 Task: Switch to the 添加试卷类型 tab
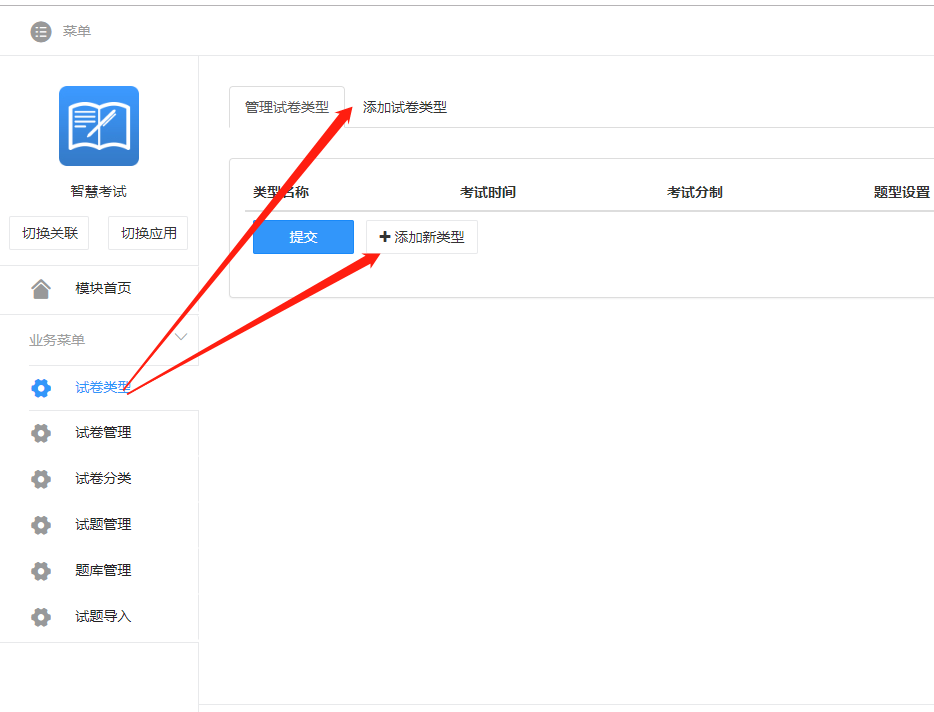coord(405,107)
